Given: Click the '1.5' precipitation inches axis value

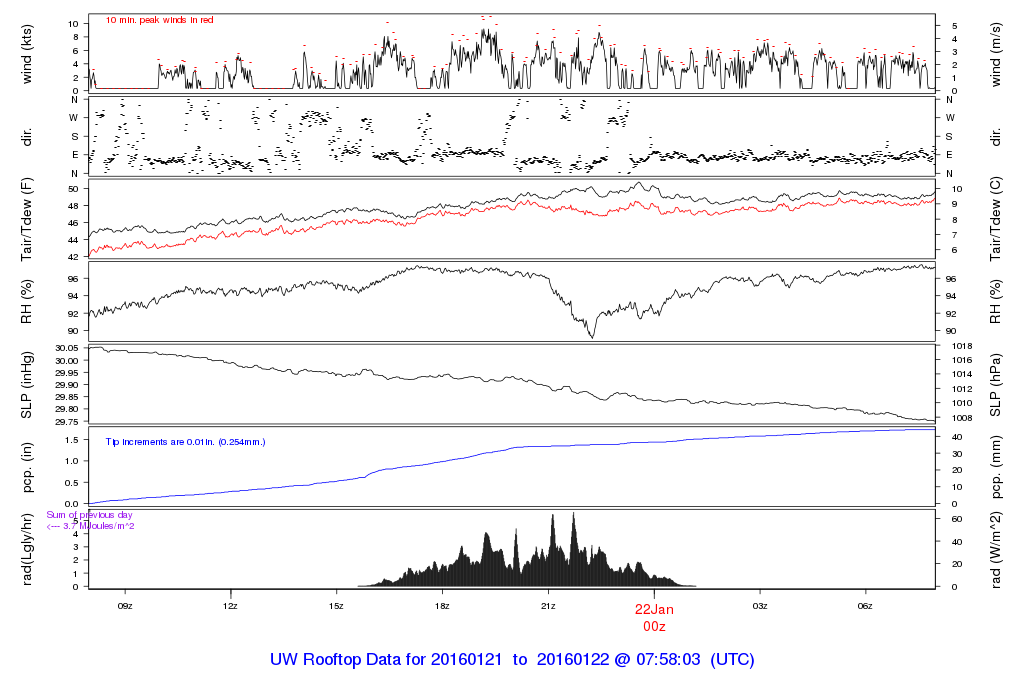Looking at the screenshot, I should [x=72, y=440].
